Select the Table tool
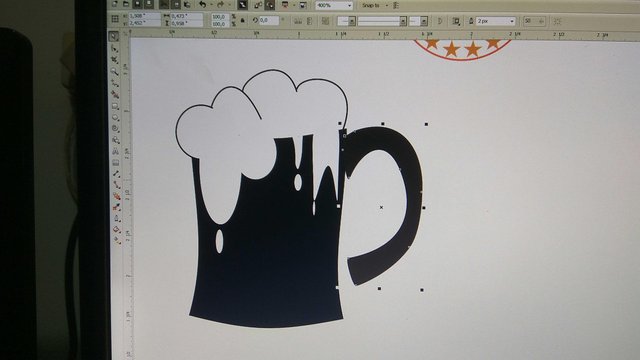640x360 pixels. [116, 162]
